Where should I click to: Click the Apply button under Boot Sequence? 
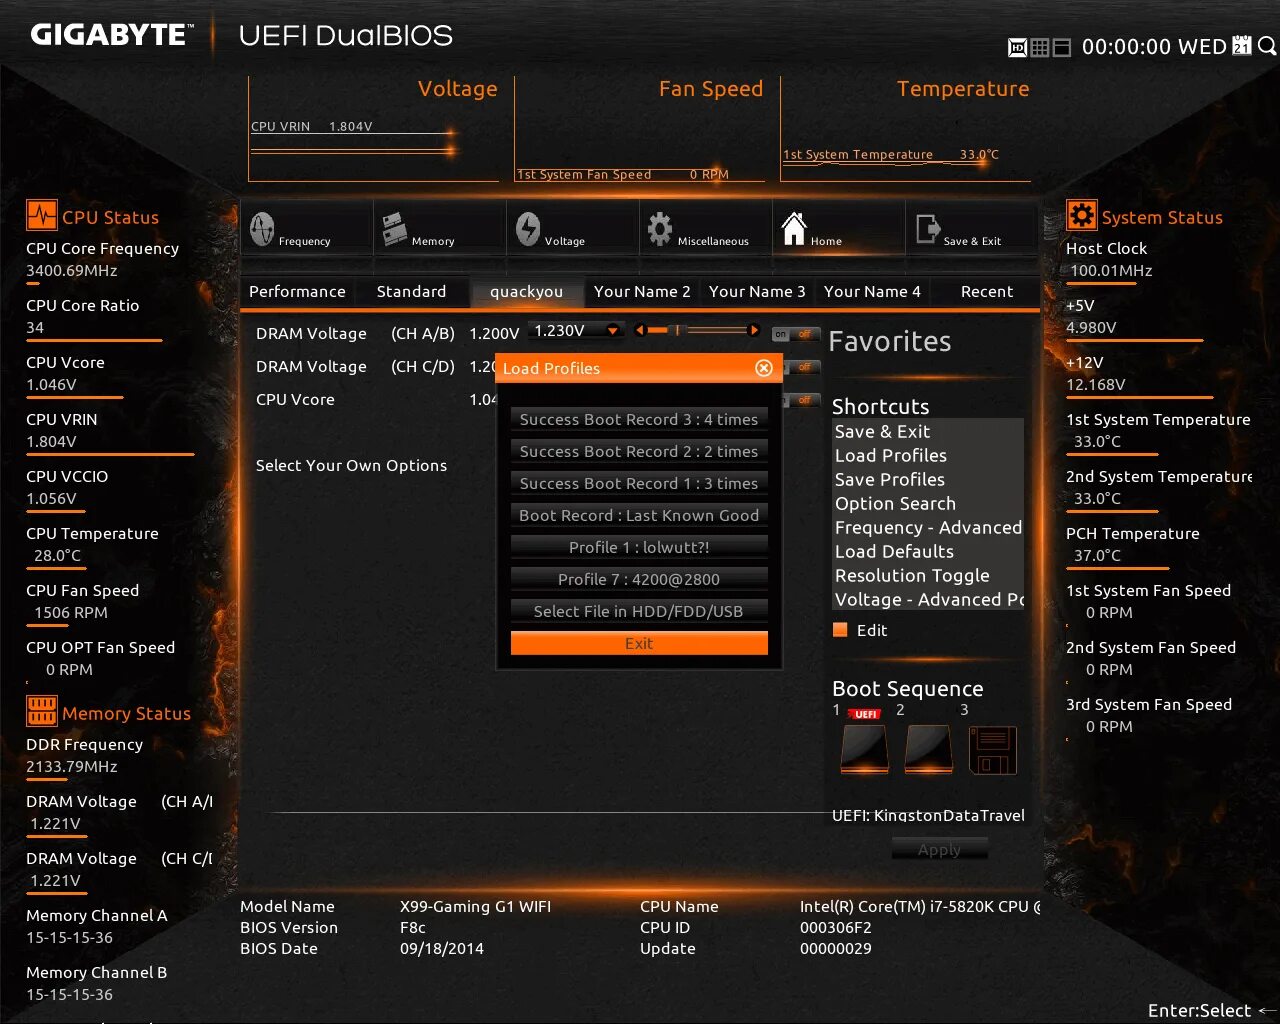[939, 849]
